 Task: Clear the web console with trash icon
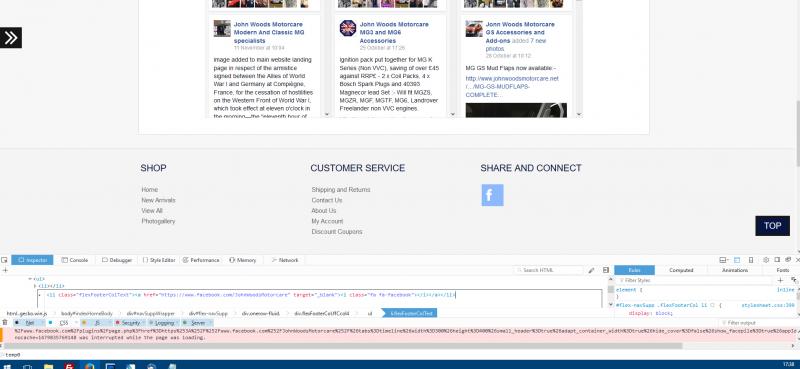click(5, 323)
